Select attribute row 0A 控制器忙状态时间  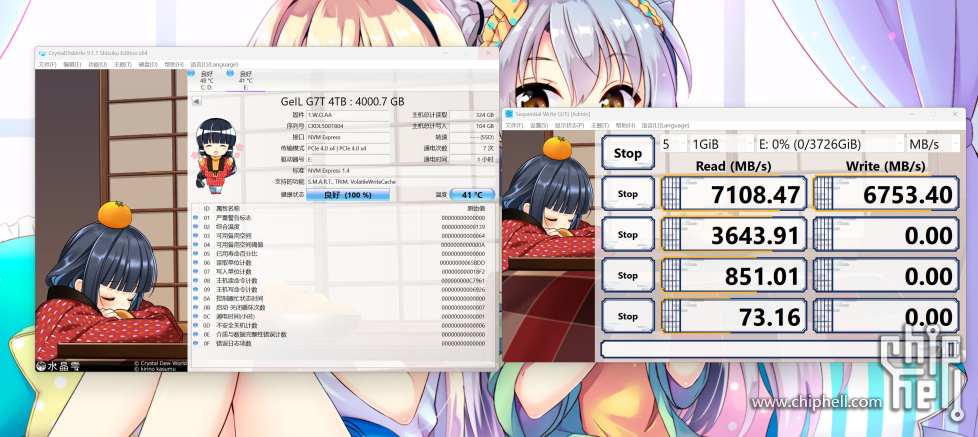[343, 299]
